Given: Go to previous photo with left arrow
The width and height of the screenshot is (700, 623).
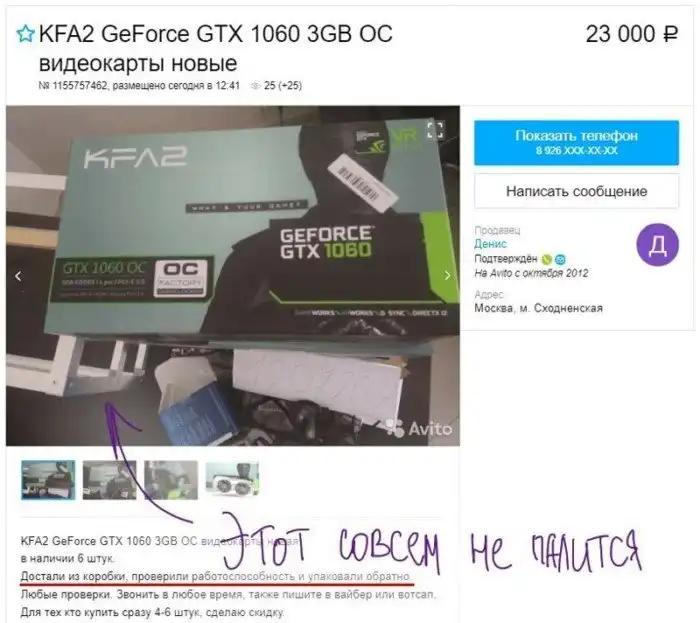Looking at the screenshot, I should [x=18, y=276].
